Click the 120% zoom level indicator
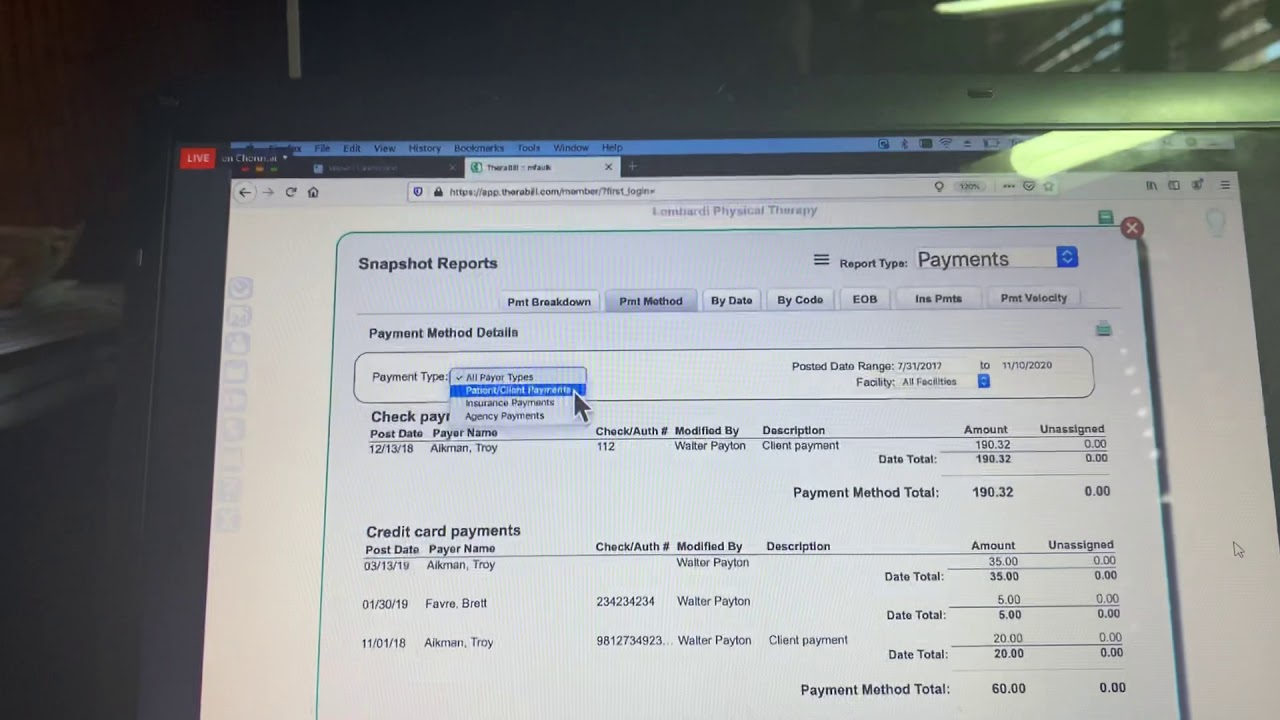 click(969, 186)
